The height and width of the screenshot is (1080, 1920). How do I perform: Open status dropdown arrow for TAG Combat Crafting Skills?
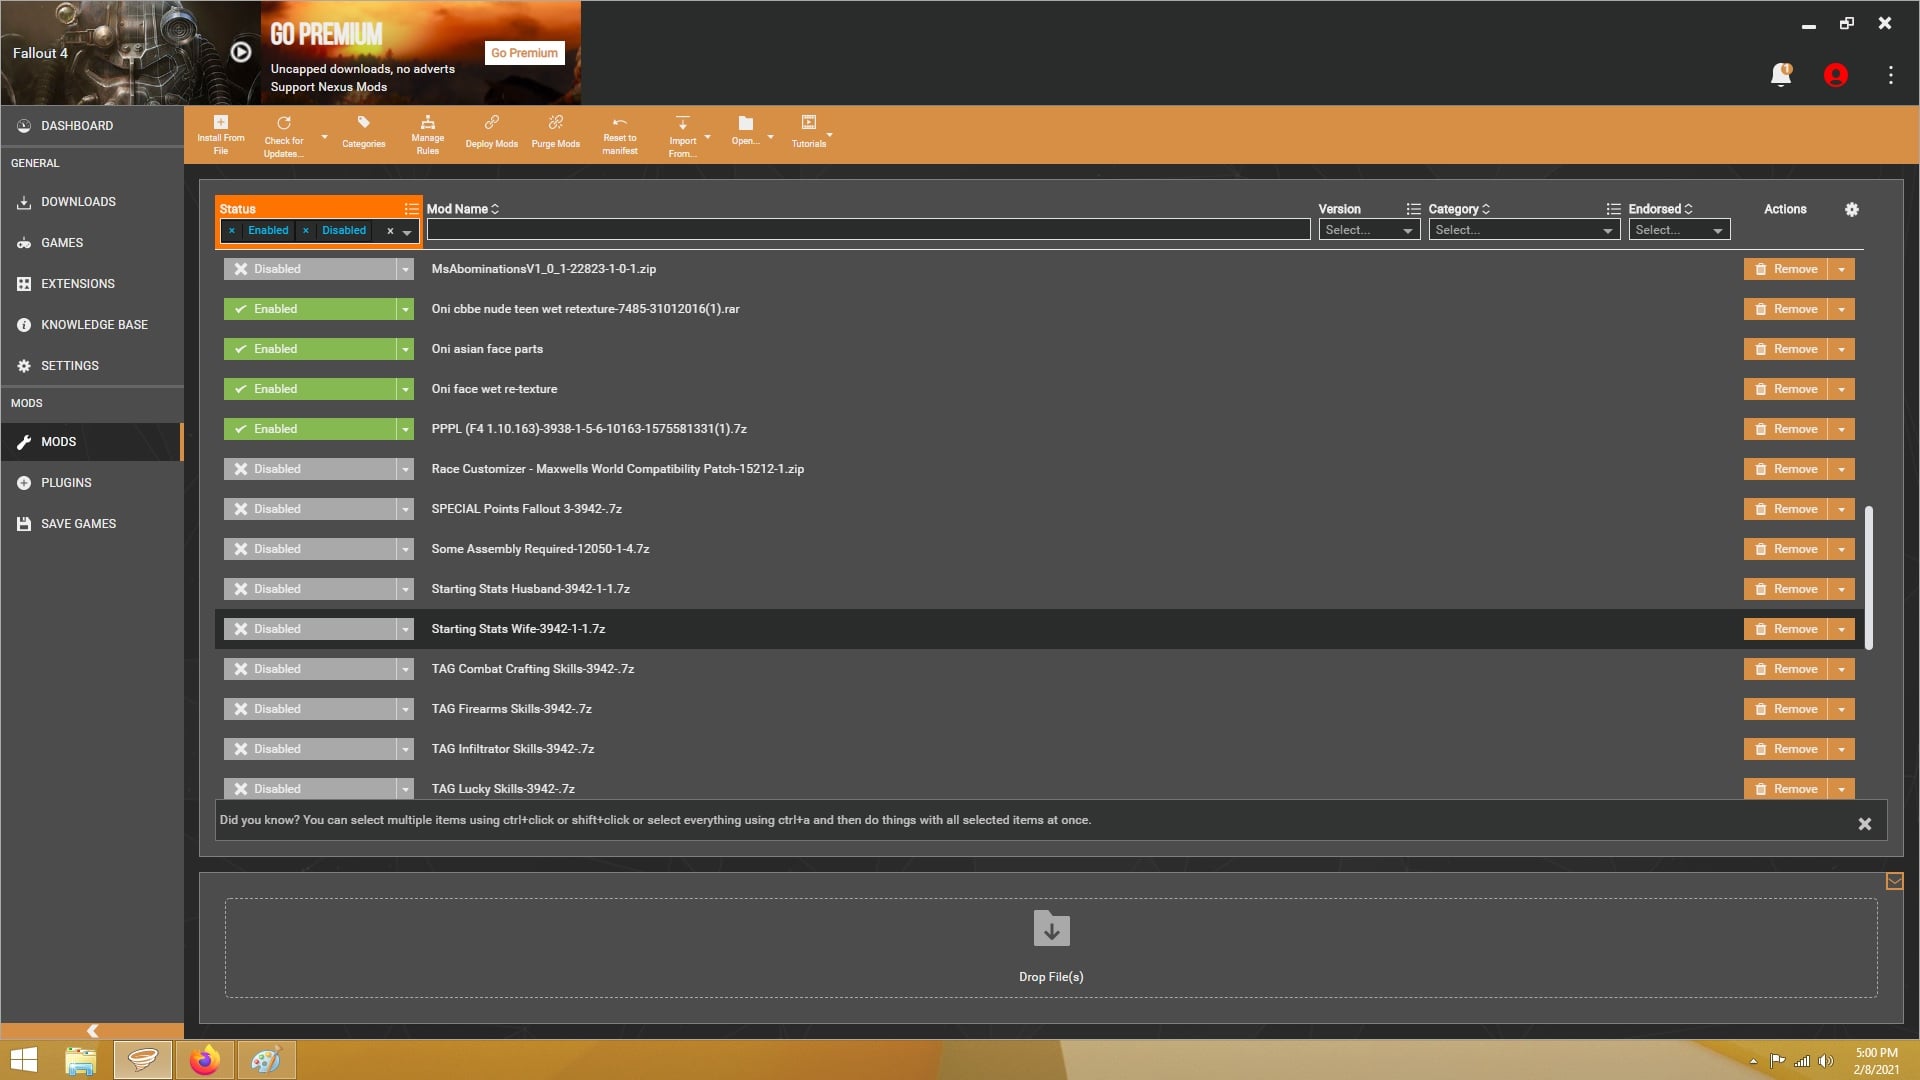pos(405,669)
